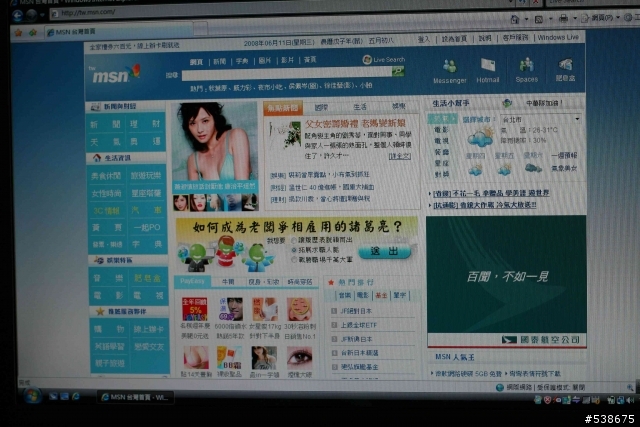This screenshot has width=640, height=427.
Task: Select third radio option in job survey
Action: click(x=293, y=260)
